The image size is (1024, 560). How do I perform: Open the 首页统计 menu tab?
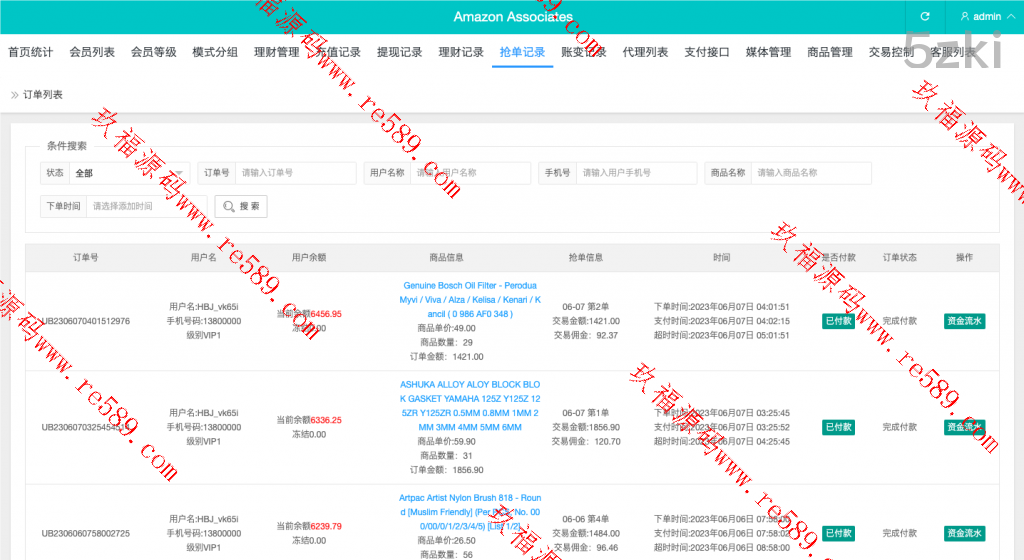[x=30, y=52]
